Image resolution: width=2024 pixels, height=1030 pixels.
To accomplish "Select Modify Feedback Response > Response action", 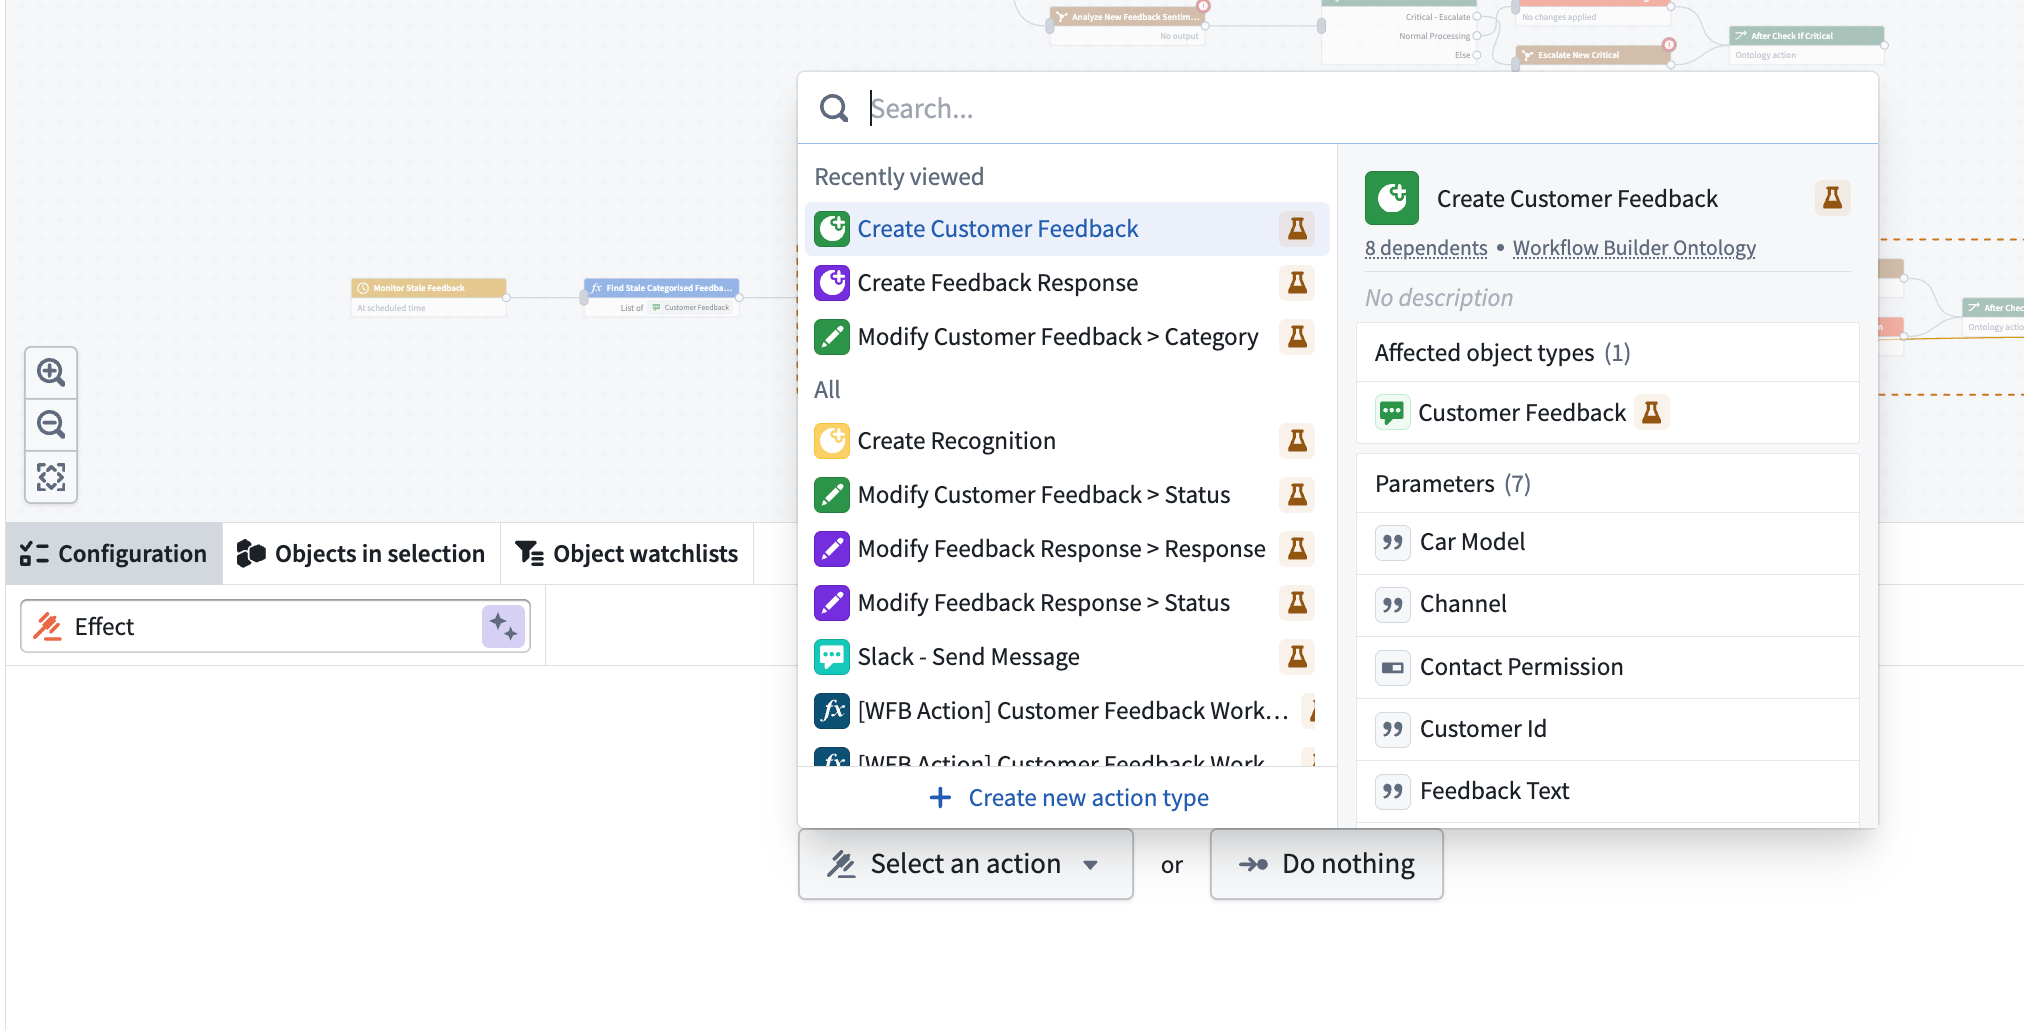I will (1067, 549).
